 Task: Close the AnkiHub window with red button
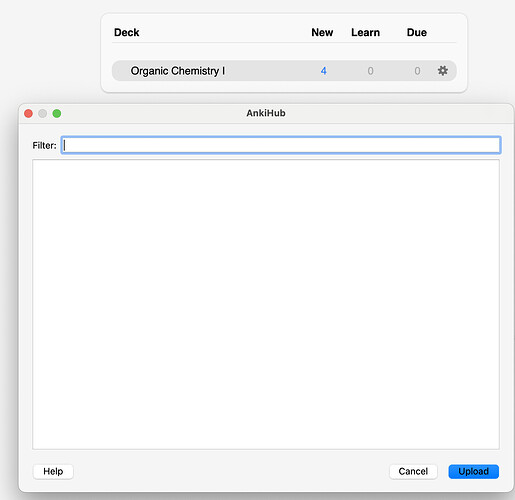click(x=28, y=114)
